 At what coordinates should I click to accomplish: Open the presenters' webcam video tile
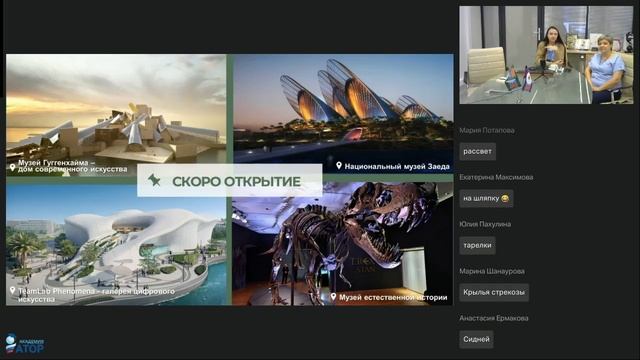click(546, 55)
